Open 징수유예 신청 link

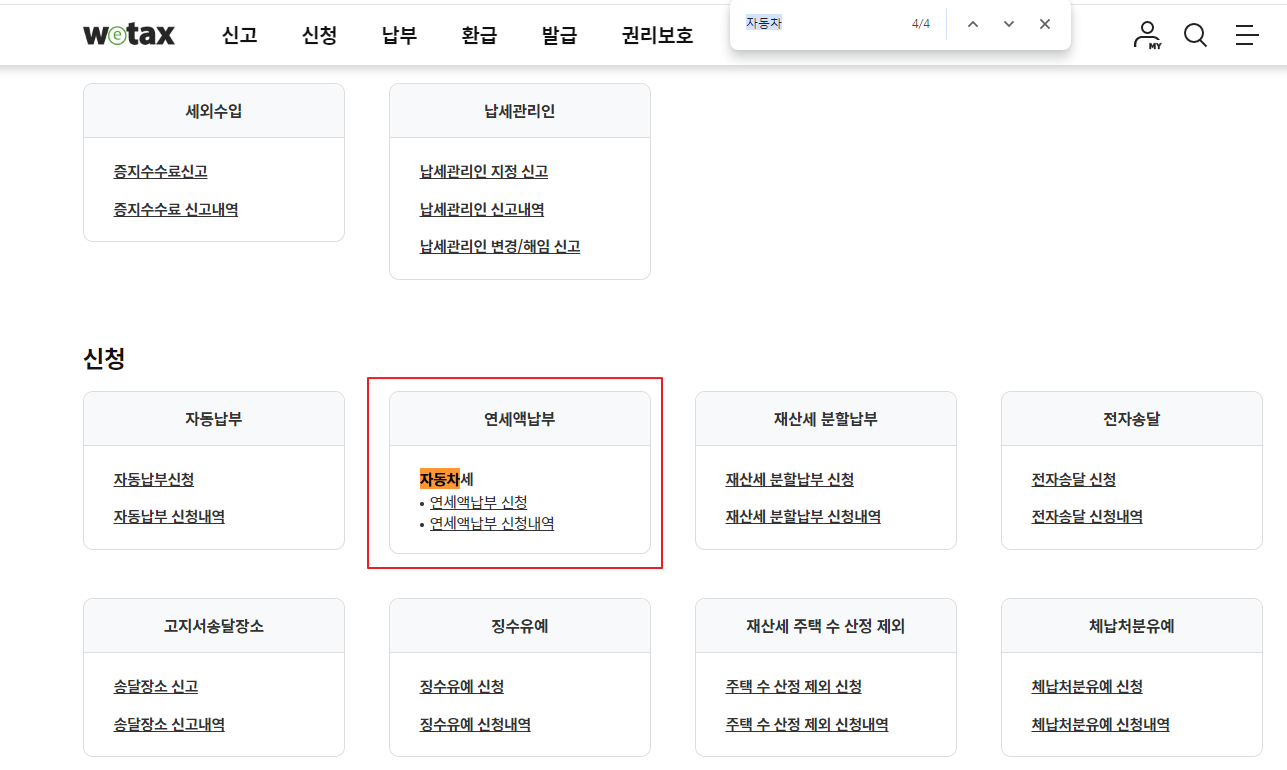point(462,687)
